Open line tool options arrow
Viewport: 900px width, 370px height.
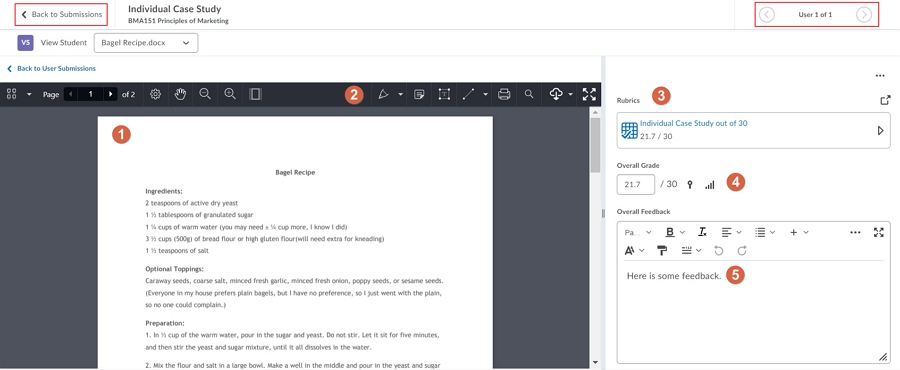tap(485, 95)
